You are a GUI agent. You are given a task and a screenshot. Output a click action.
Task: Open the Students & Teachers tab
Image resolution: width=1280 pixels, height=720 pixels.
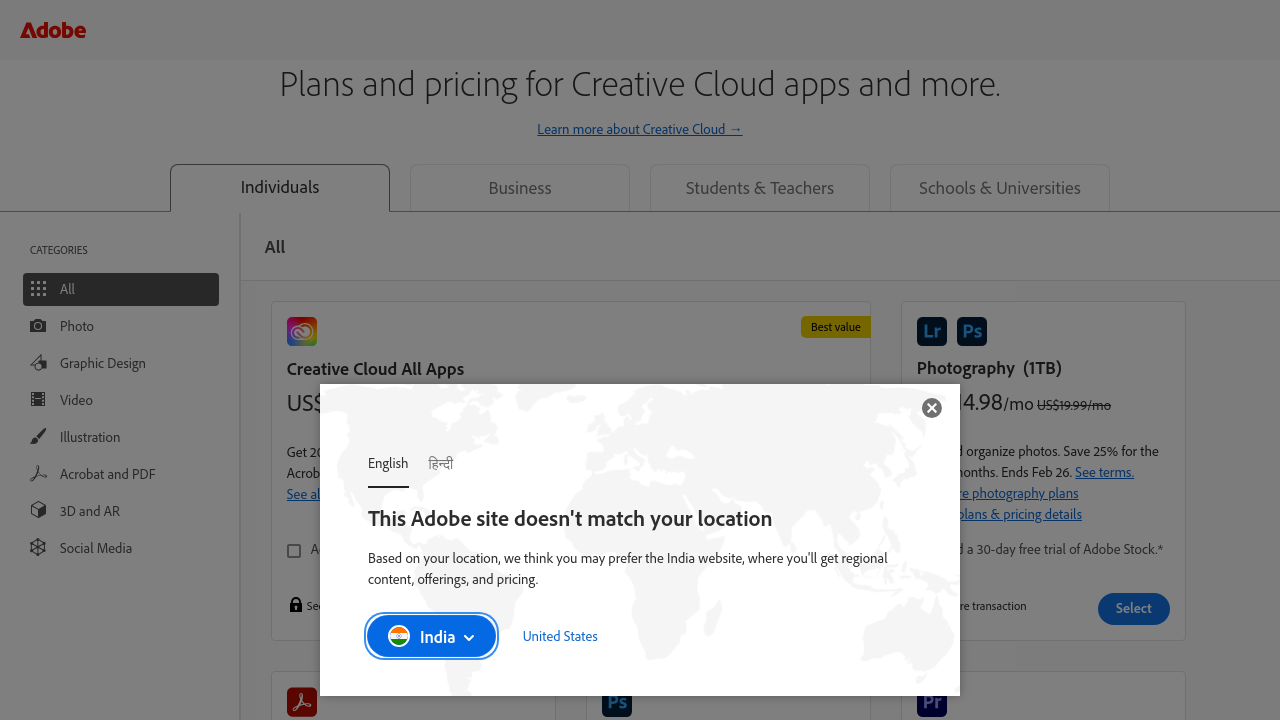tap(760, 188)
